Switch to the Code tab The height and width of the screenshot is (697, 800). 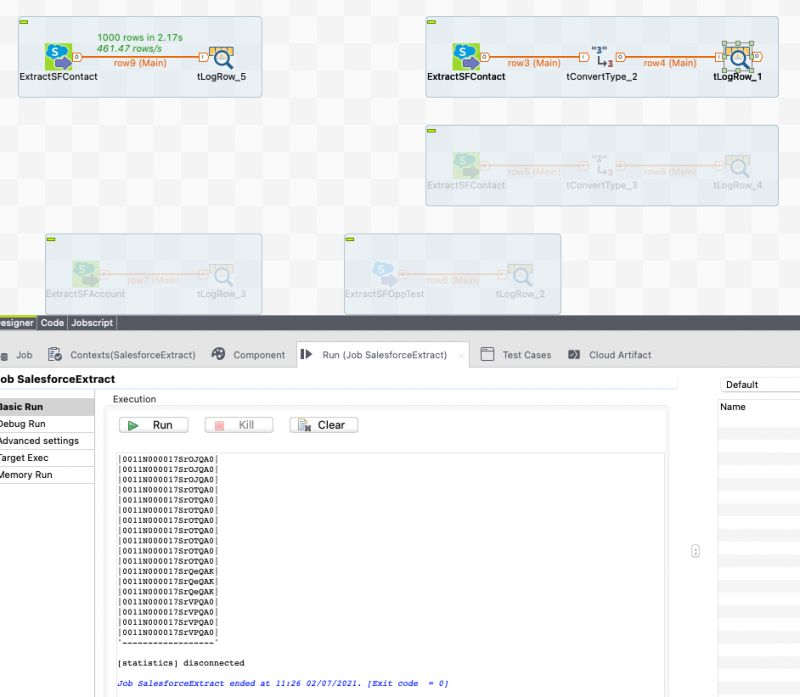tap(51, 323)
